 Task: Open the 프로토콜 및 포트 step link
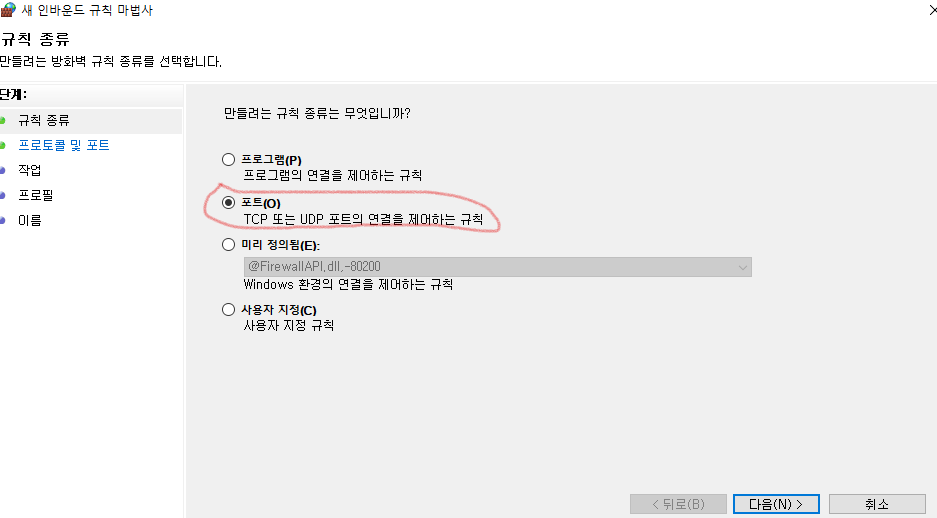tap(64, 145)
